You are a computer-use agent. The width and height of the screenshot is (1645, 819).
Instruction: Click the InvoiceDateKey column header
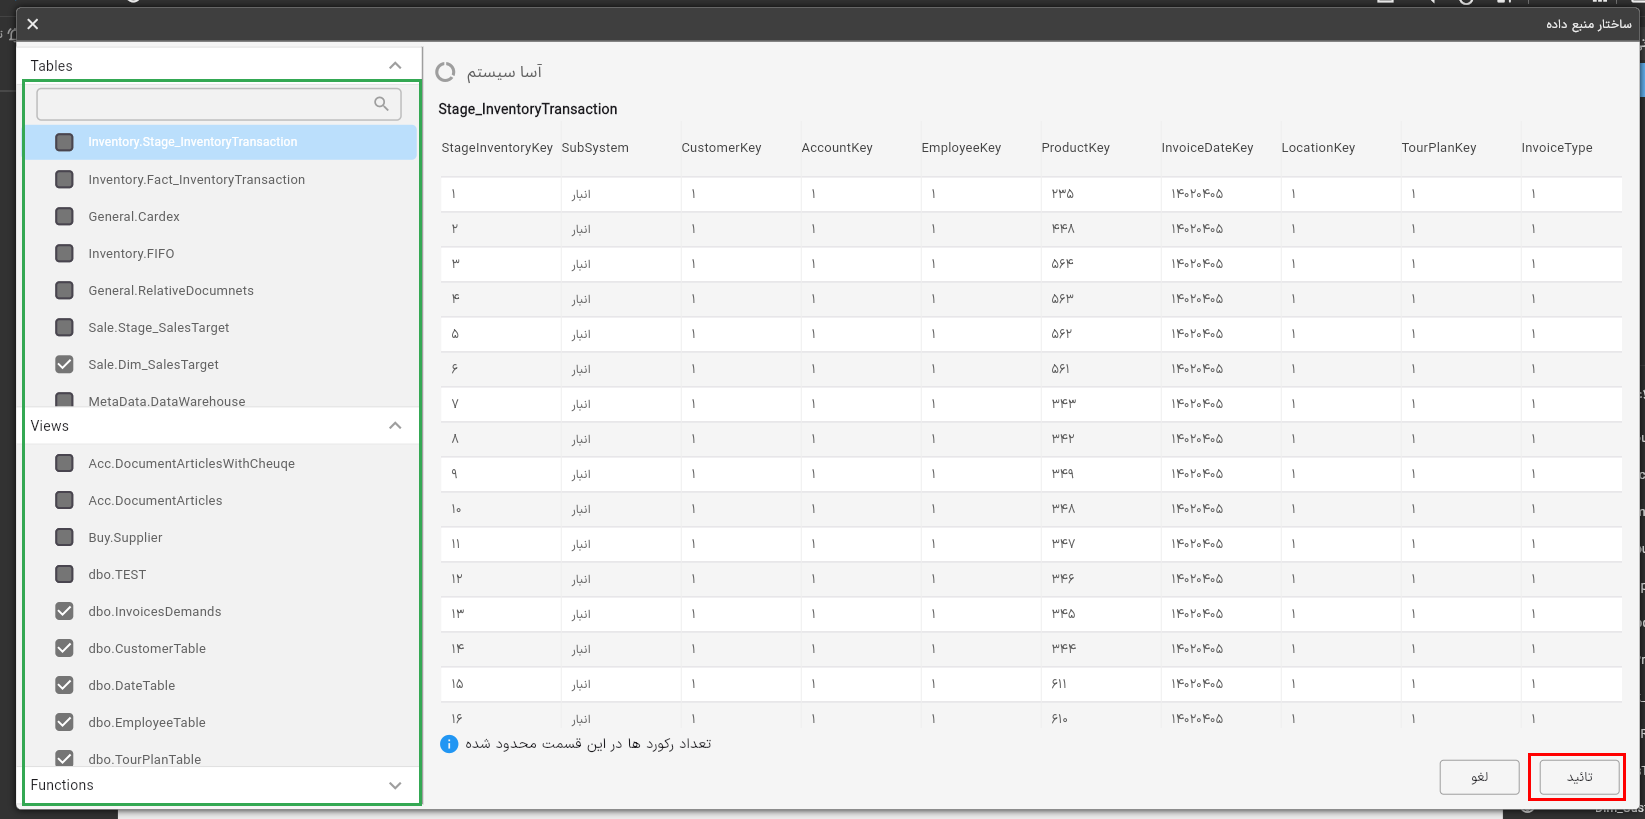point(1207,148)
